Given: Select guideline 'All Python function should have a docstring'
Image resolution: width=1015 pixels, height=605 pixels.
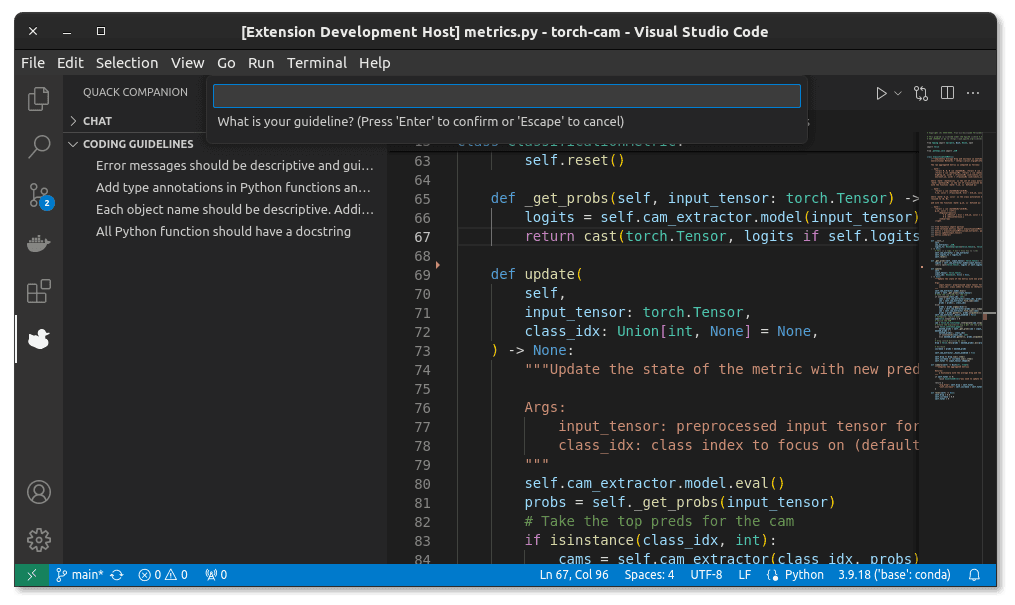Looking at the screenshot, I should [x=225, y=232].
